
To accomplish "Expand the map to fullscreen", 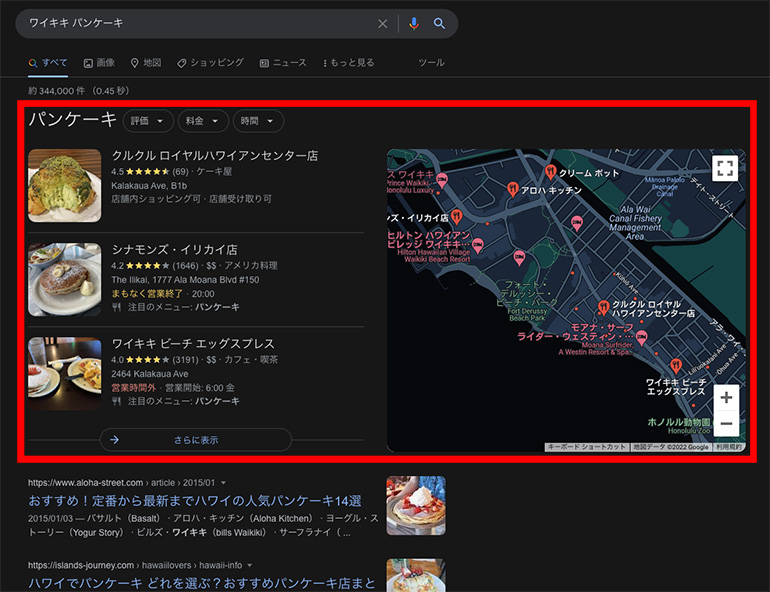I will [725, 168].
